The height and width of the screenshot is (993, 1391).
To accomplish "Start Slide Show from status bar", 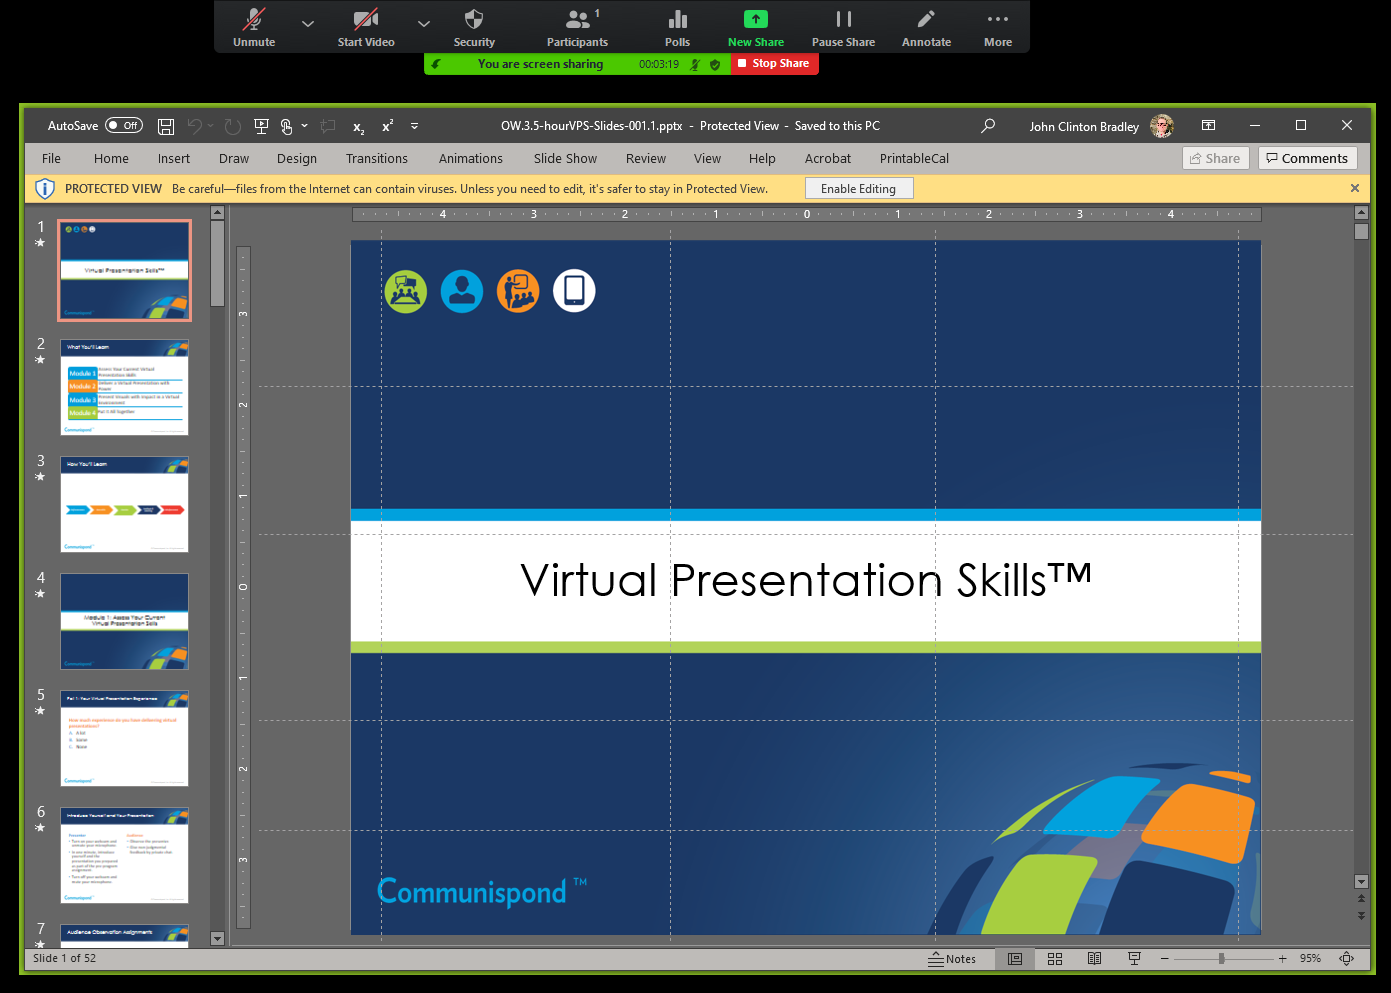I will coord(1134,959).
